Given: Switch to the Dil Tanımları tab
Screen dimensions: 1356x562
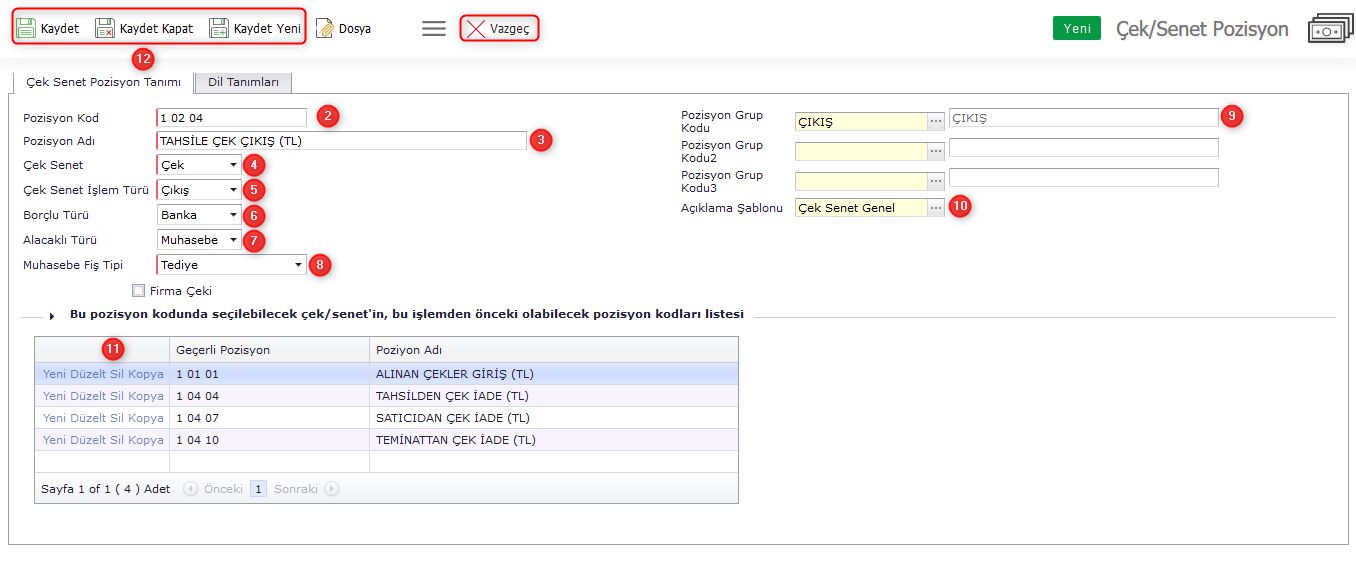Looking at the screenshot, I should coord(243,83).
